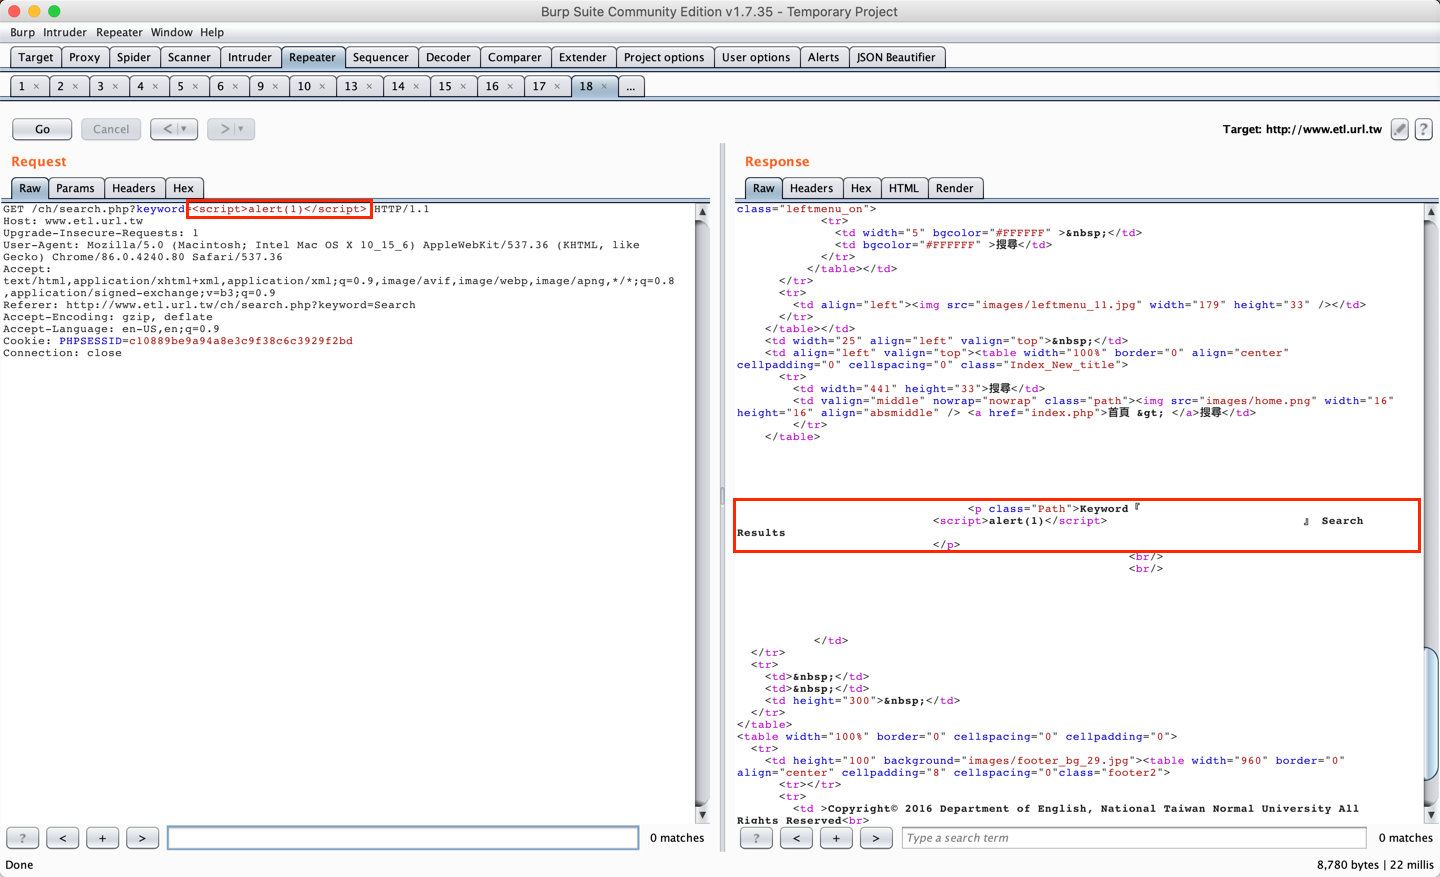Close repeater tab 1 with its x
The image size is (1440, 877).
point(36,87)
